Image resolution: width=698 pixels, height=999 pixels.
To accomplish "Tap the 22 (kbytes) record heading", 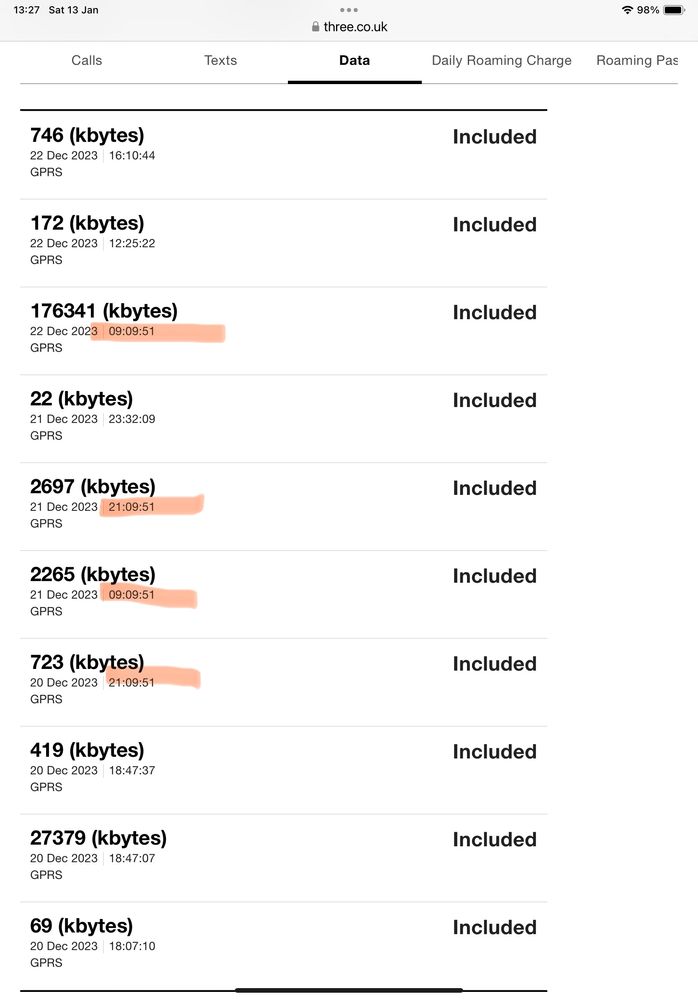I will [81, 399].
